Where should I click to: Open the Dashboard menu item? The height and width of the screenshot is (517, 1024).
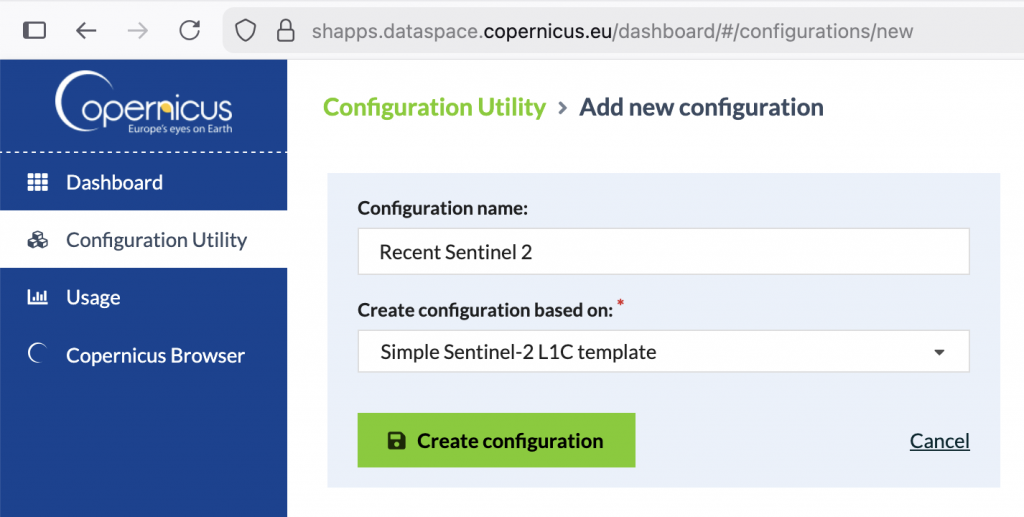point(114,183)
